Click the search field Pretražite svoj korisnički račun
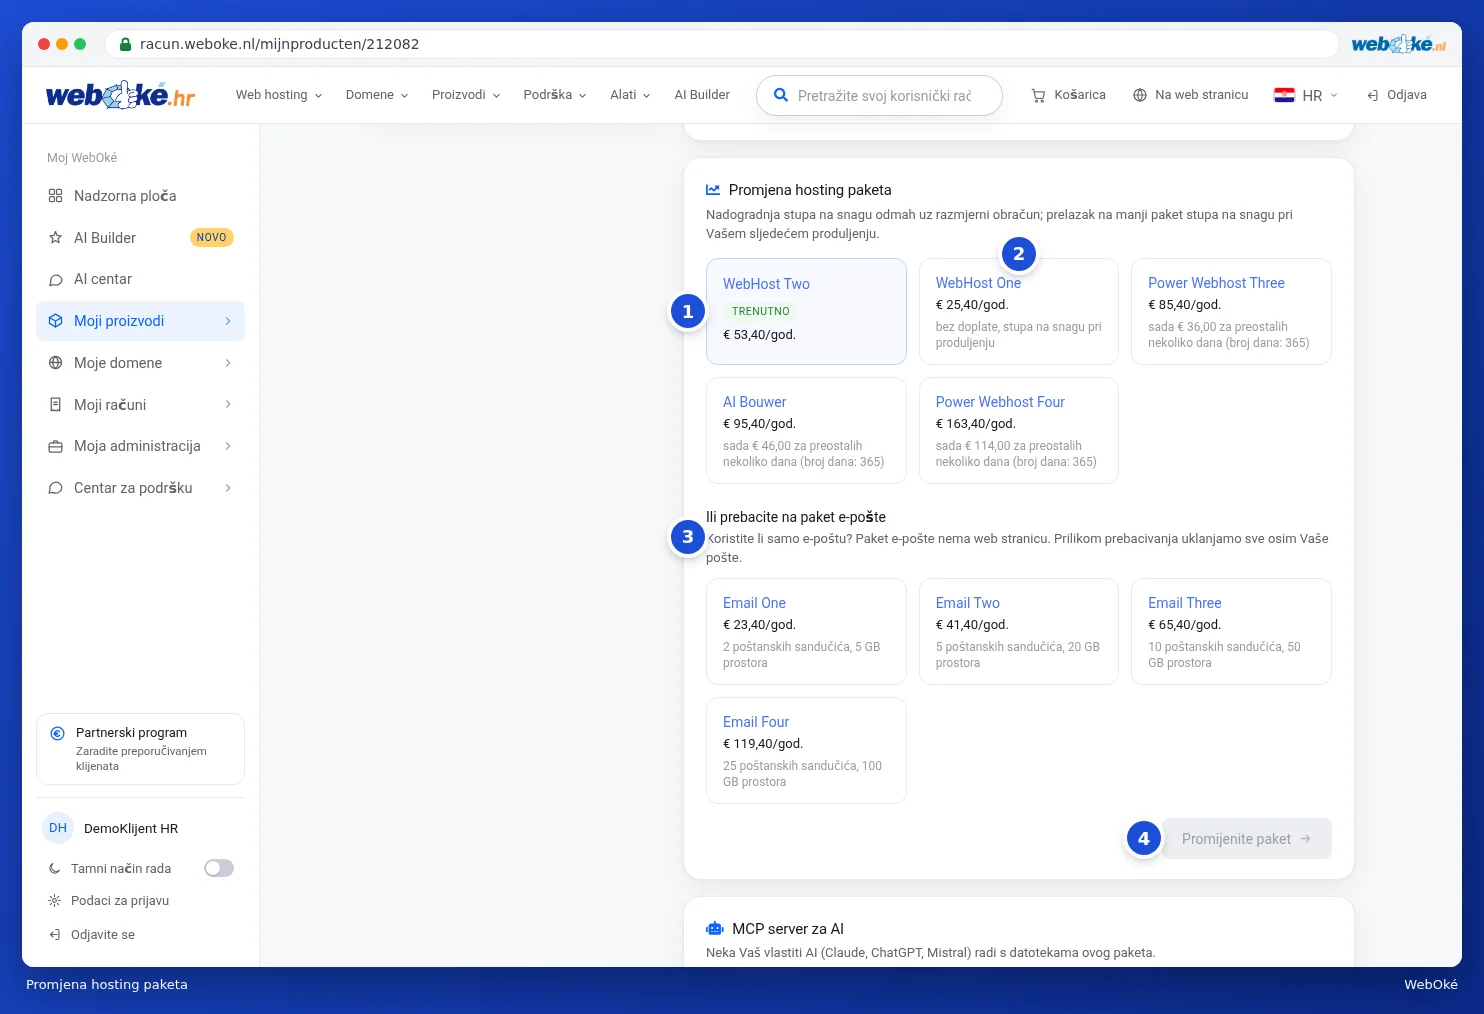This screenshot has width=1484, height=1014. pyautogui.click(x=880, y=96)
